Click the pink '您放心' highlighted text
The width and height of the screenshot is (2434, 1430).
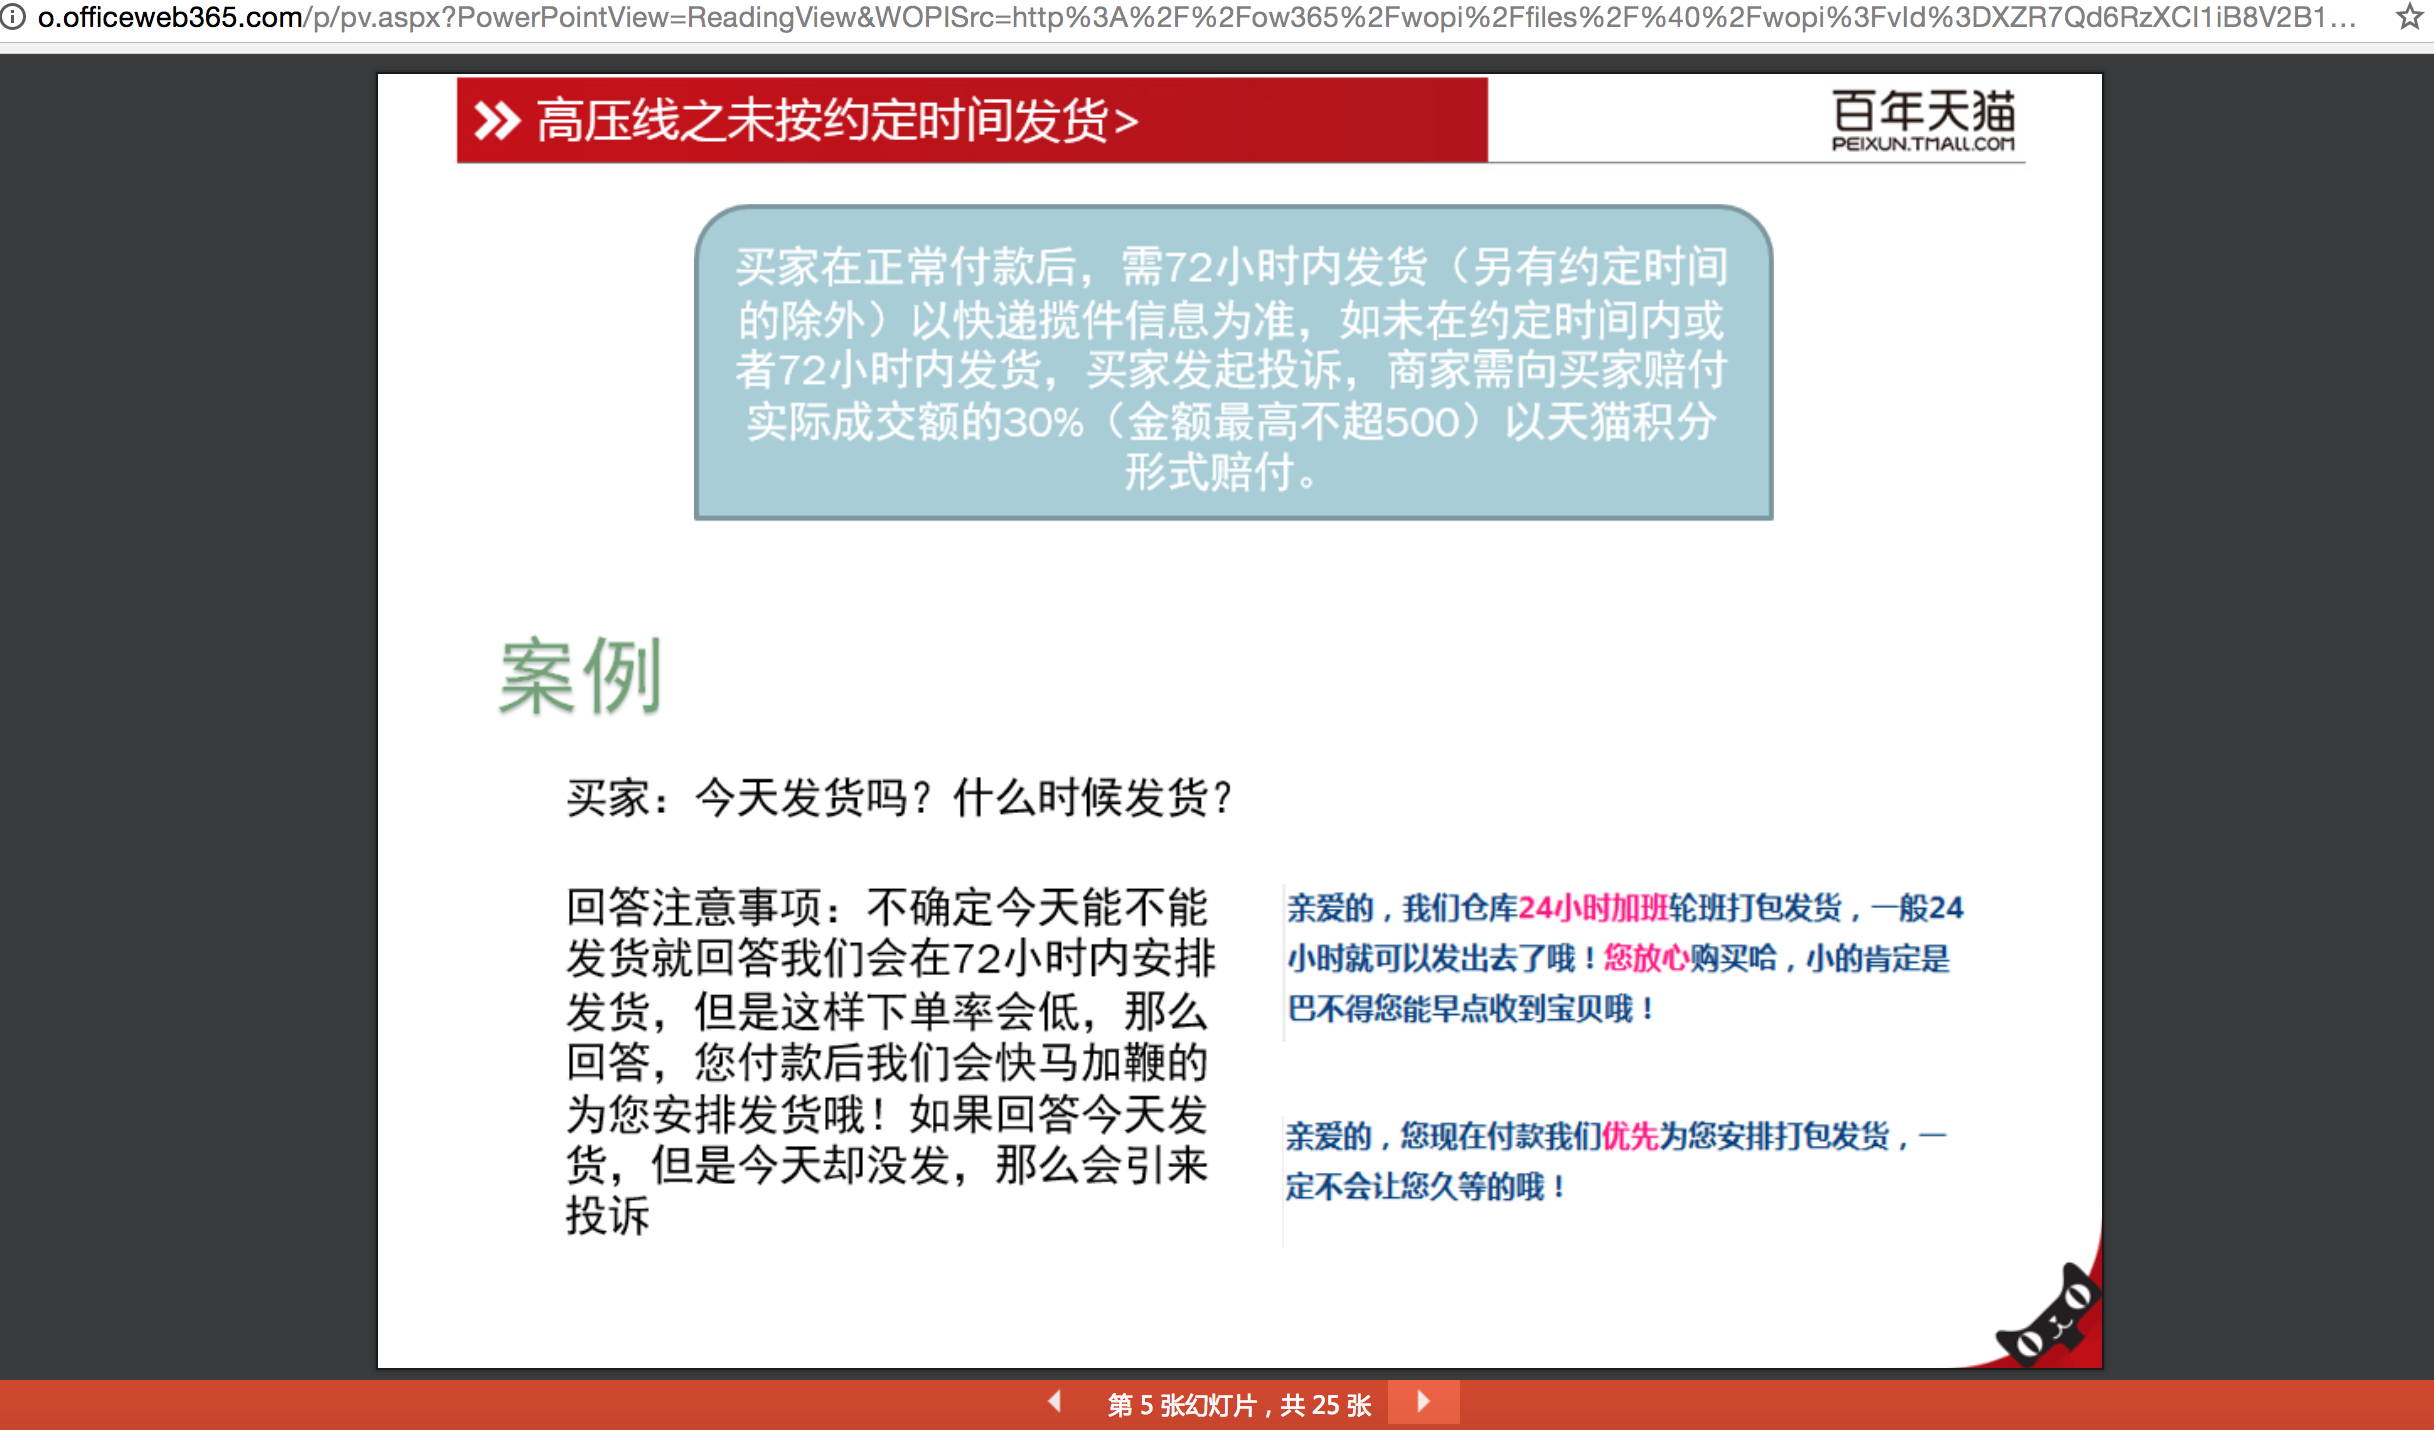point(1646,958)
